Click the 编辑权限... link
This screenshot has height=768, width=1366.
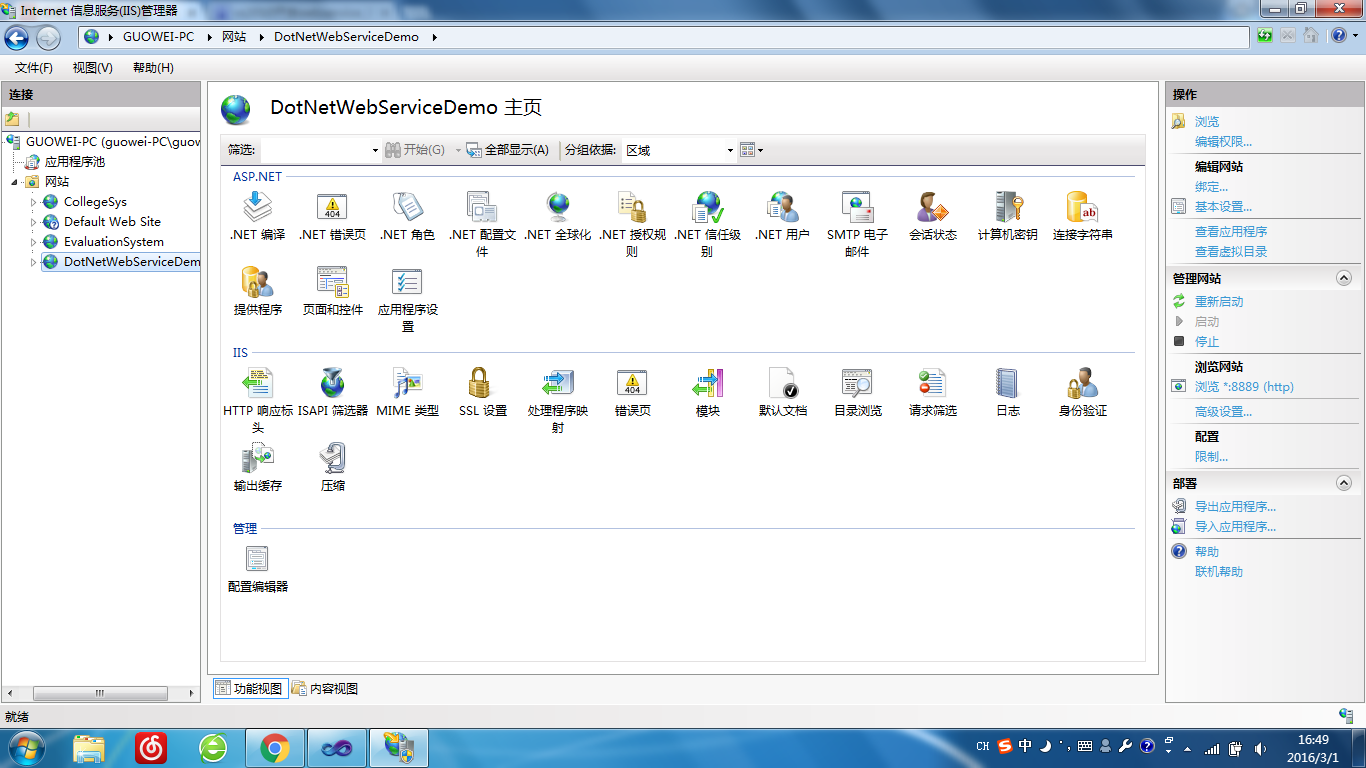pos(1223,142)
